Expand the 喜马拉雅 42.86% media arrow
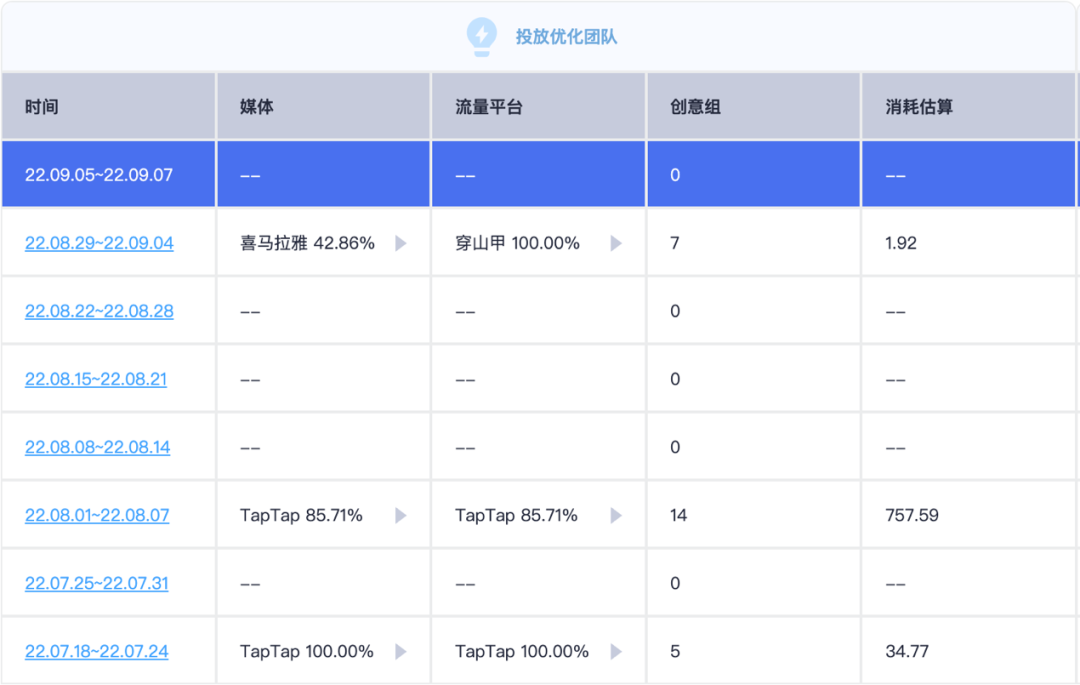Screen dimensions: 1080x685 [x=401, y=243]
